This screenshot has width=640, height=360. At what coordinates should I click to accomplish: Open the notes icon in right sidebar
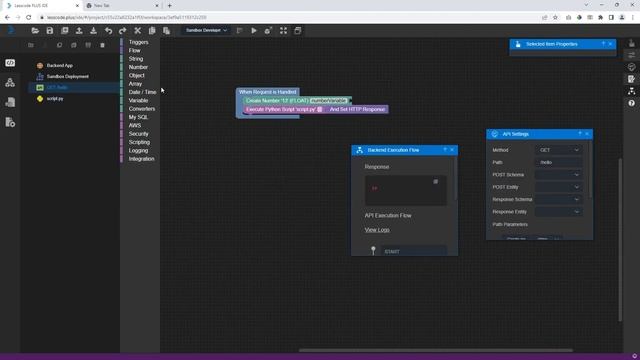coord(631,79)
